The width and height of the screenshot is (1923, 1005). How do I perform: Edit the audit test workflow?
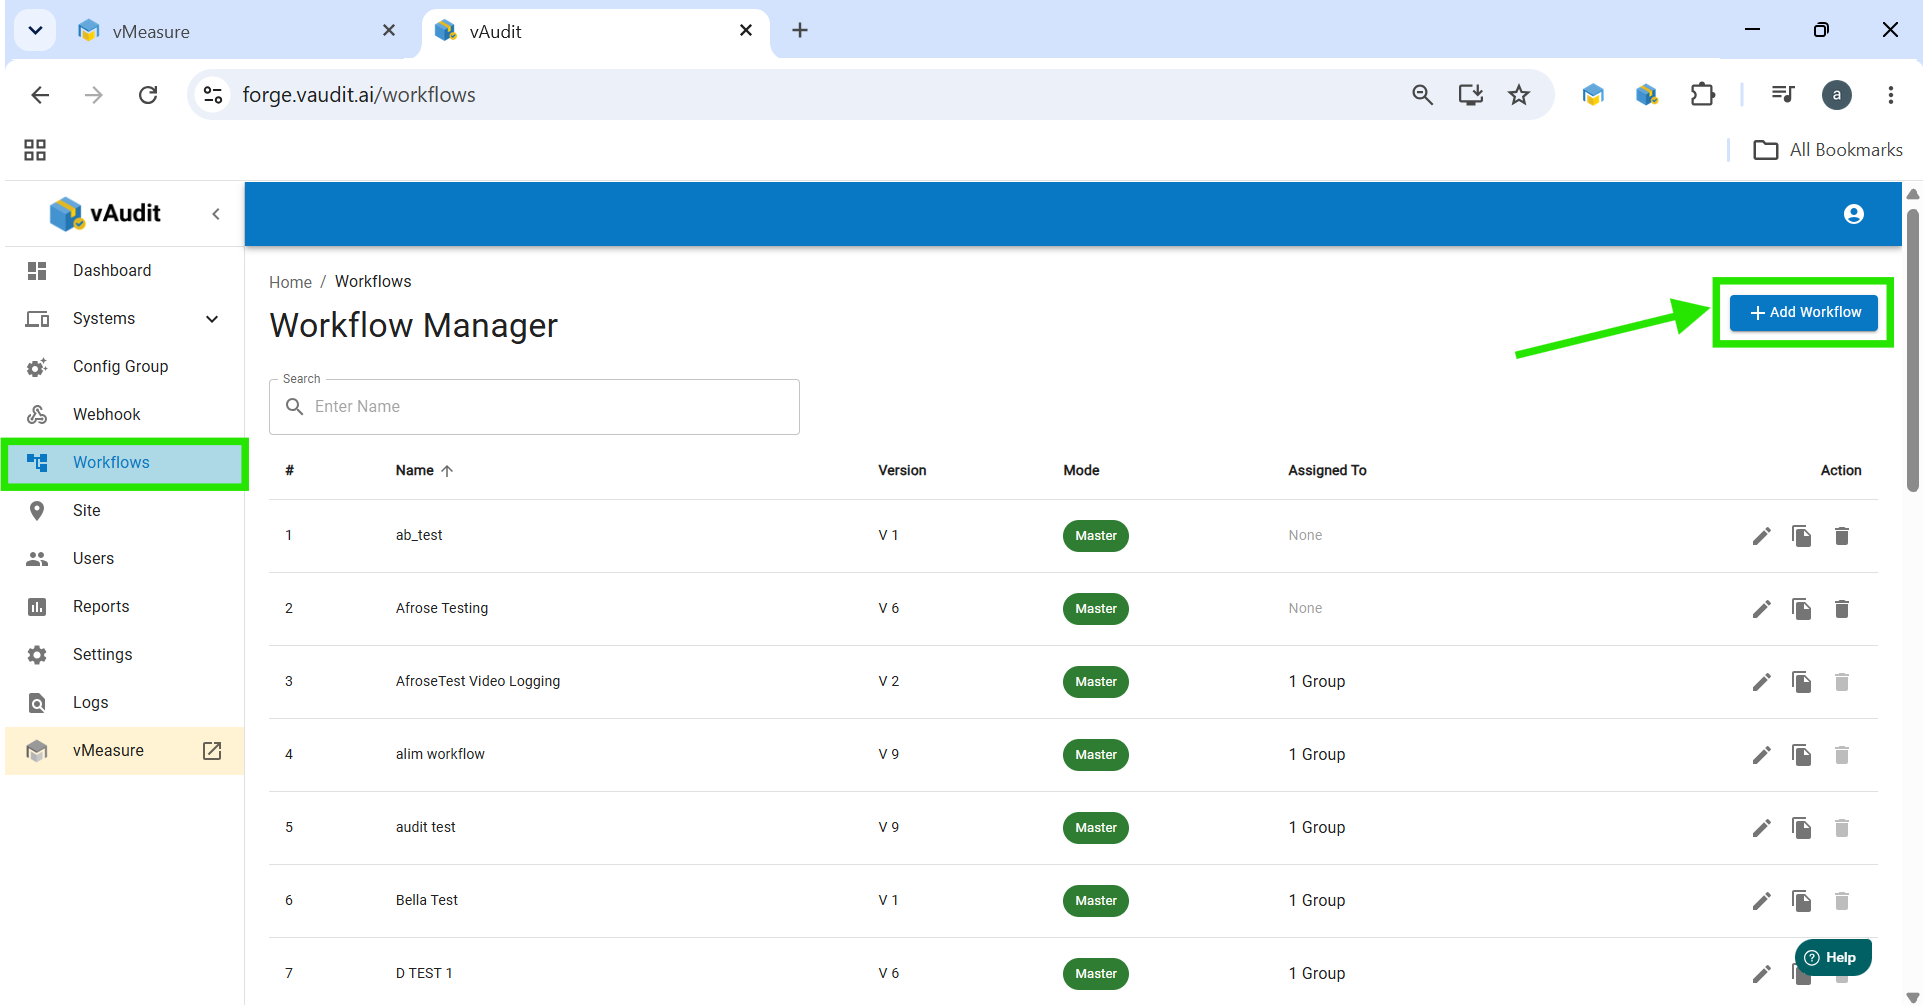[x=1761, y=828]
